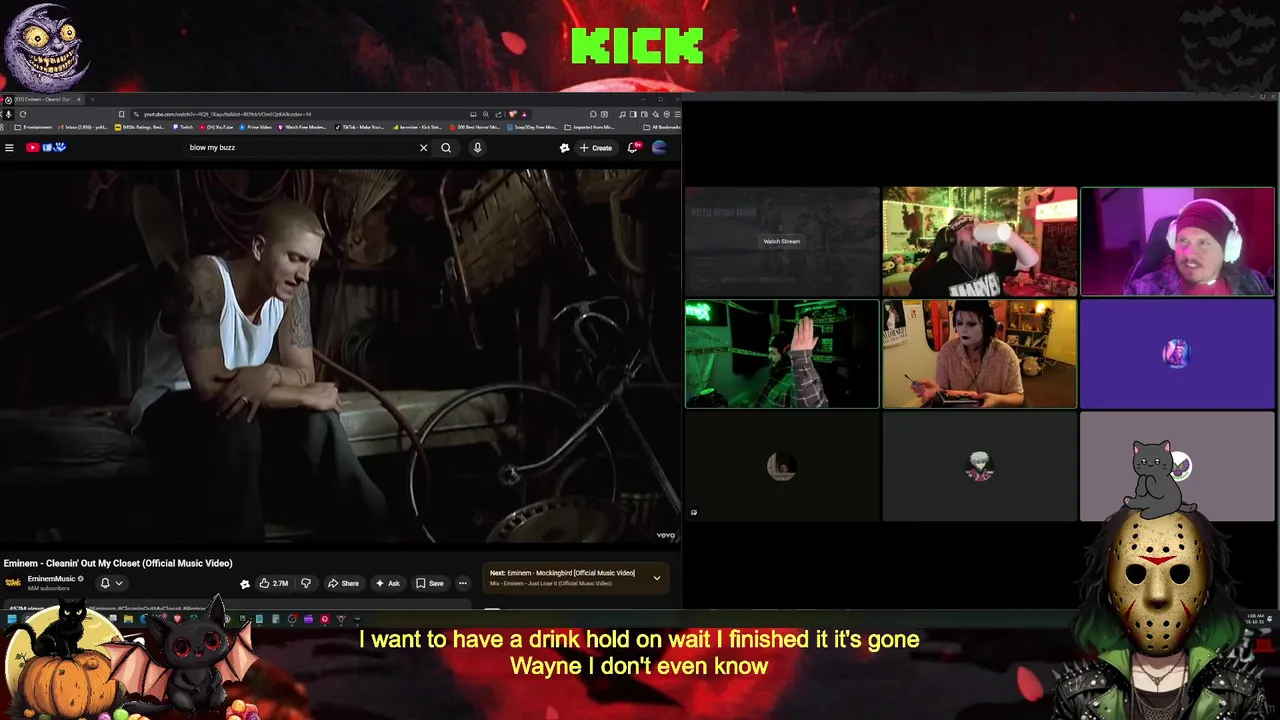Click the EminemMusic channel avatar
1280x720 pixels.
click(x=13, y=583)
